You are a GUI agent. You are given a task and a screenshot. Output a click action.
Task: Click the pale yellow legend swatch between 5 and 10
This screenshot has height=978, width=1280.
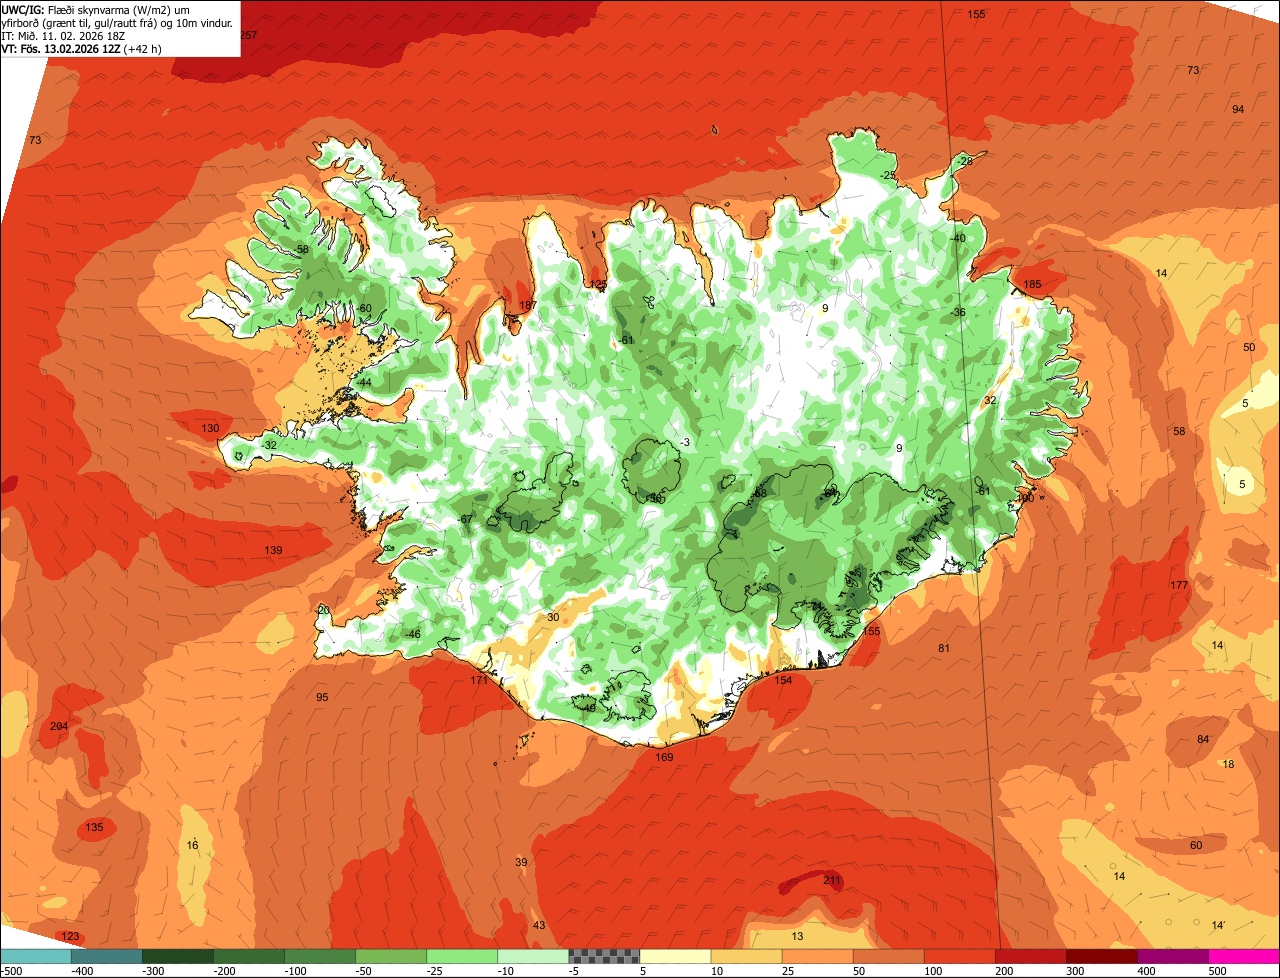click(675, 956)
